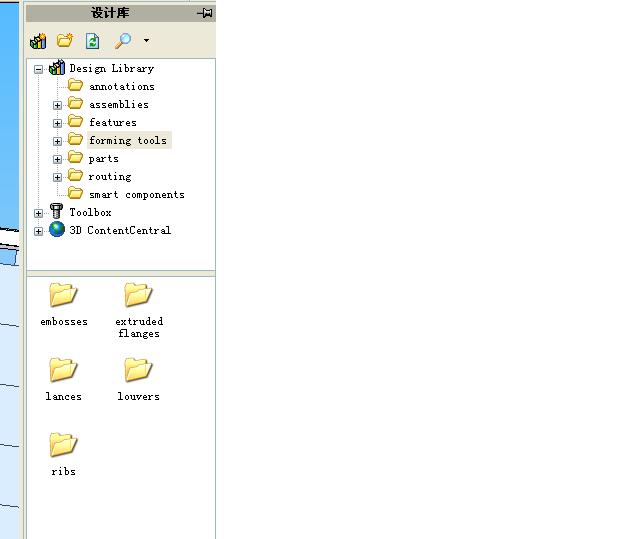Select the Design Library root label
The image size is (640, 539).
(x=111, y=69)
